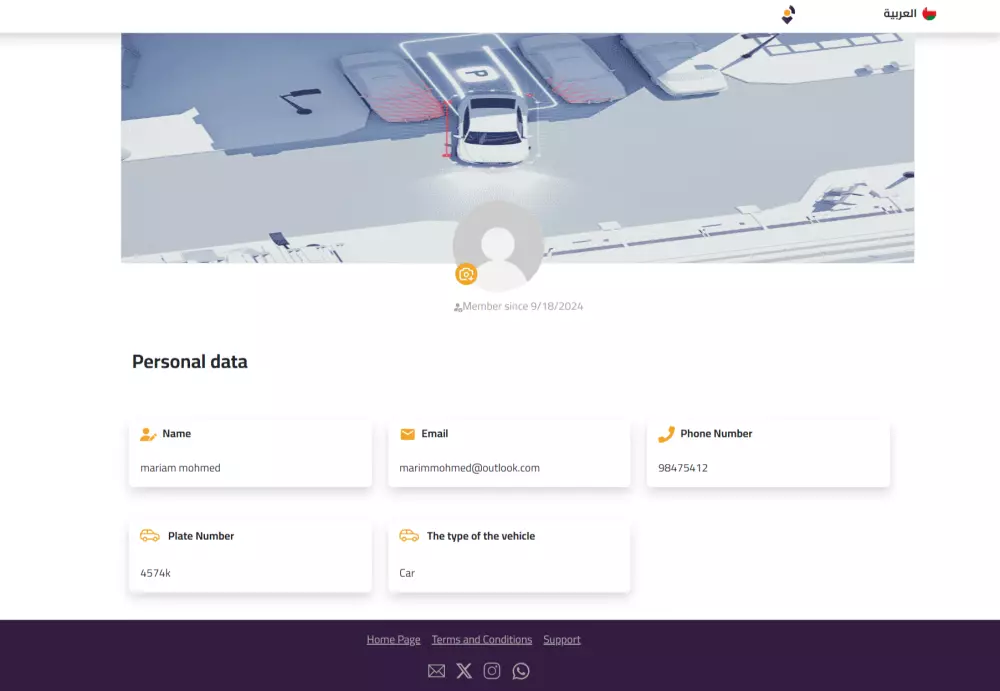Open the Support link

click(562, 639)
